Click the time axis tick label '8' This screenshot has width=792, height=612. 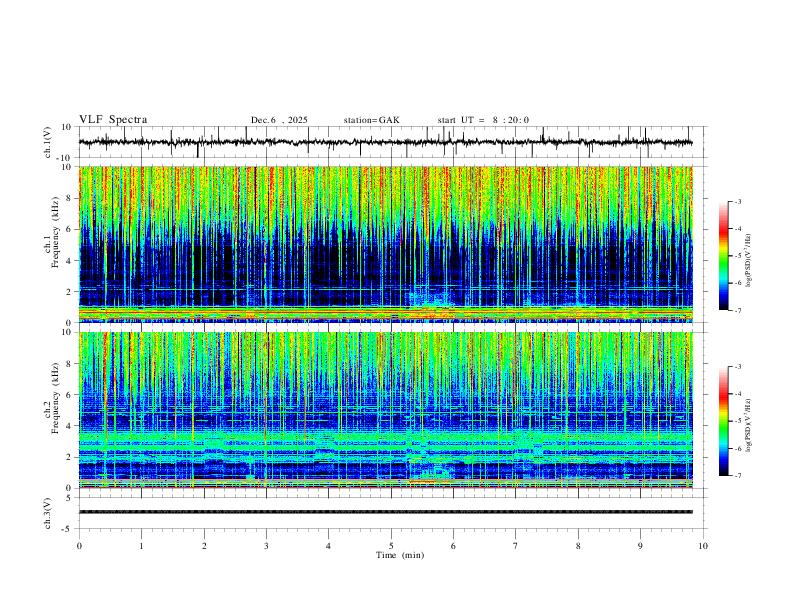(578, 546)
